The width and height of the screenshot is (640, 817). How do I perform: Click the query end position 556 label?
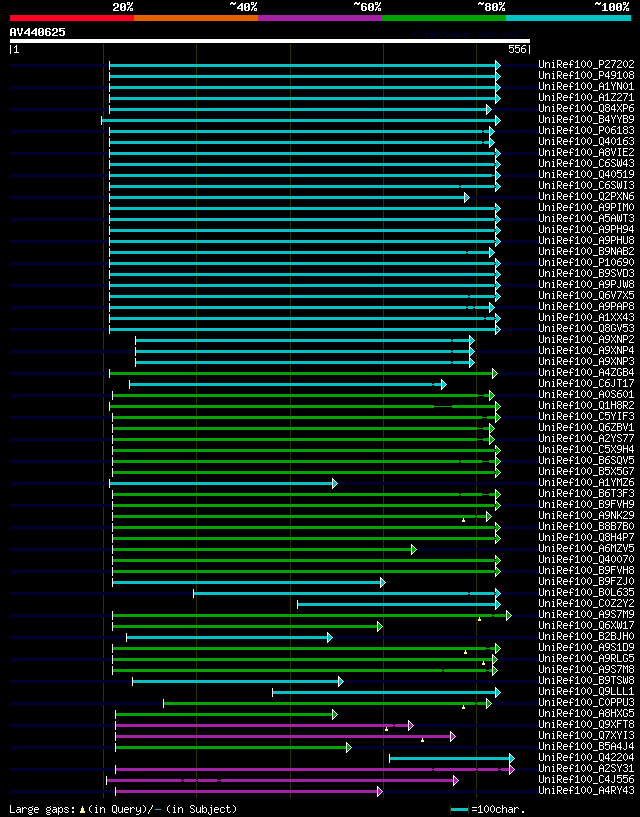[517, 49]
